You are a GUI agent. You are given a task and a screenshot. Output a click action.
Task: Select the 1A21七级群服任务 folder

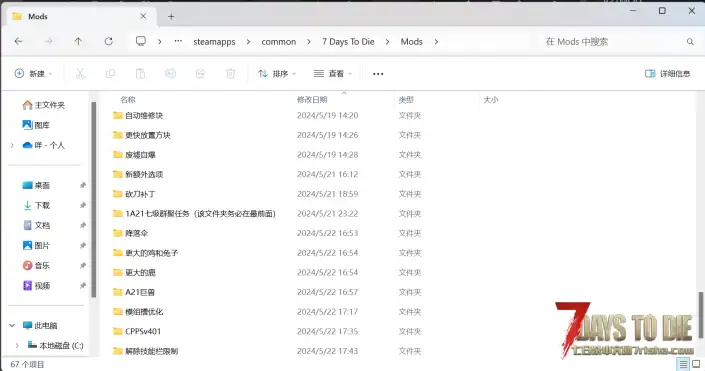(194, 213)
